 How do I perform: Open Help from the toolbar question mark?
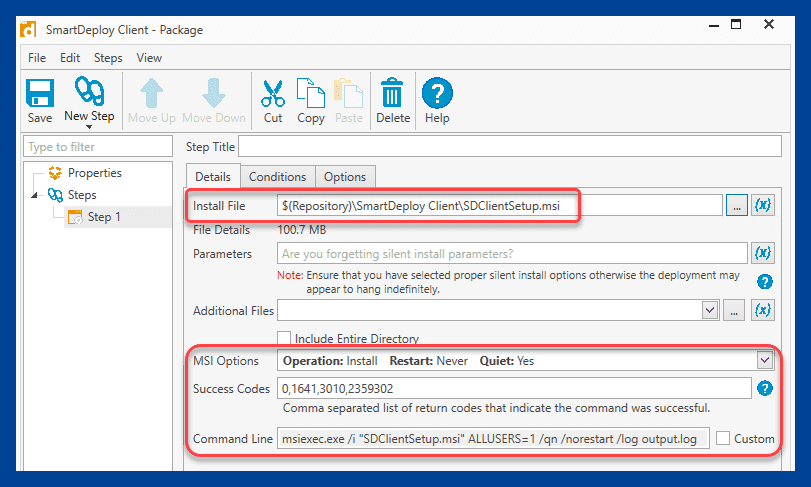(437, 101)
